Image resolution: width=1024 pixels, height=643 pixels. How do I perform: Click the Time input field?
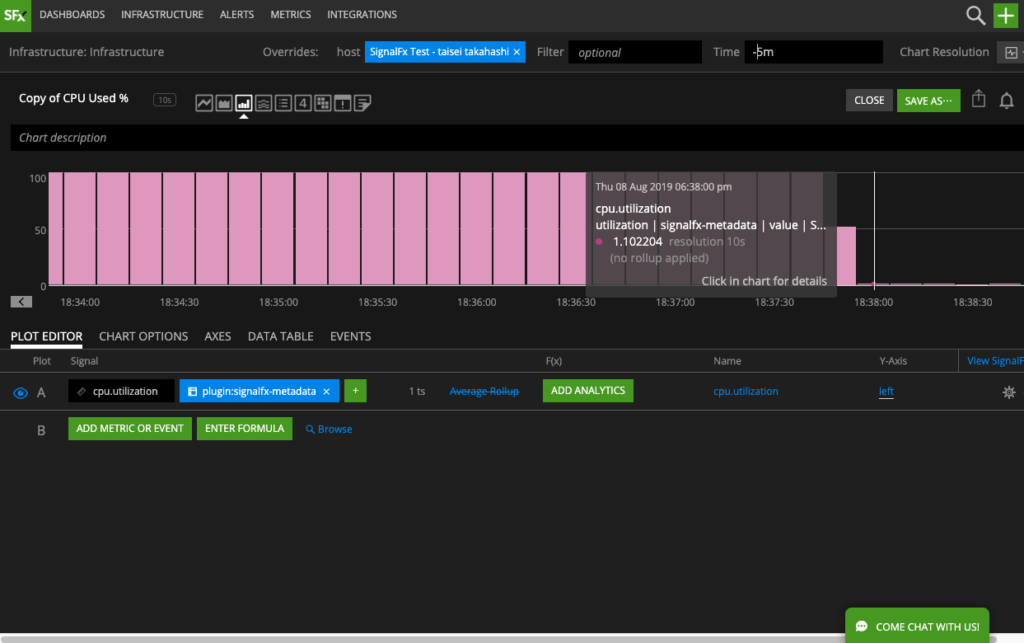[x=813, y=52]
